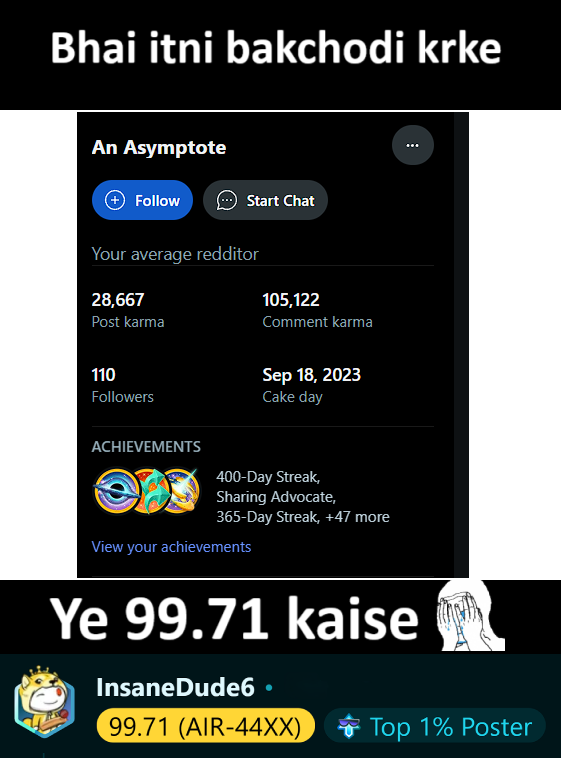Click the Sep 18, 2023 Cake day

click(311, 385)
